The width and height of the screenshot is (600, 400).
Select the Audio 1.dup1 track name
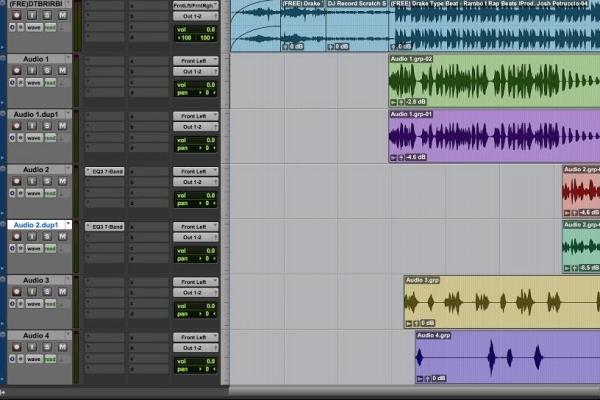[x=36, y=116]
